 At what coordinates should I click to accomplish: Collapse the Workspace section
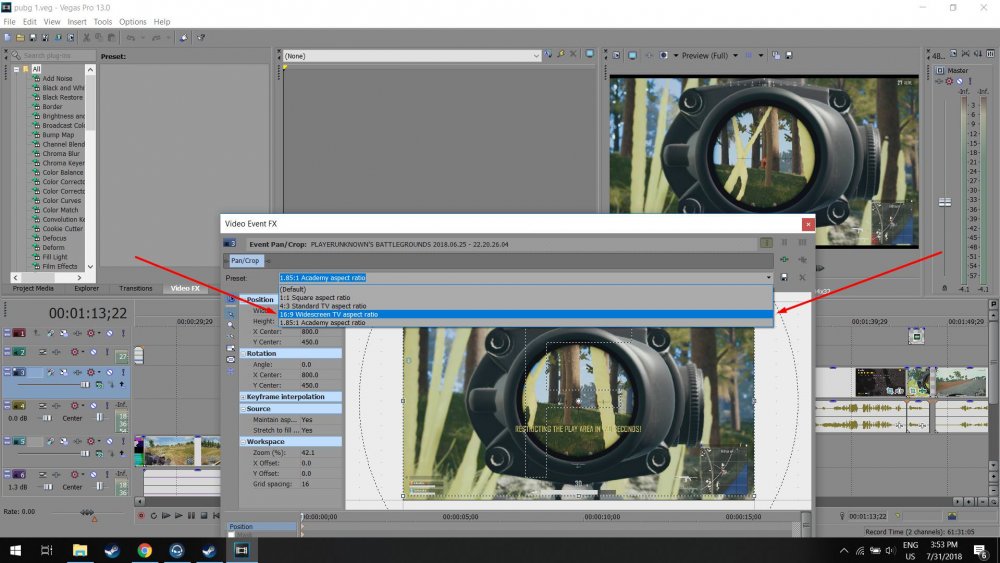click(243, 441)
